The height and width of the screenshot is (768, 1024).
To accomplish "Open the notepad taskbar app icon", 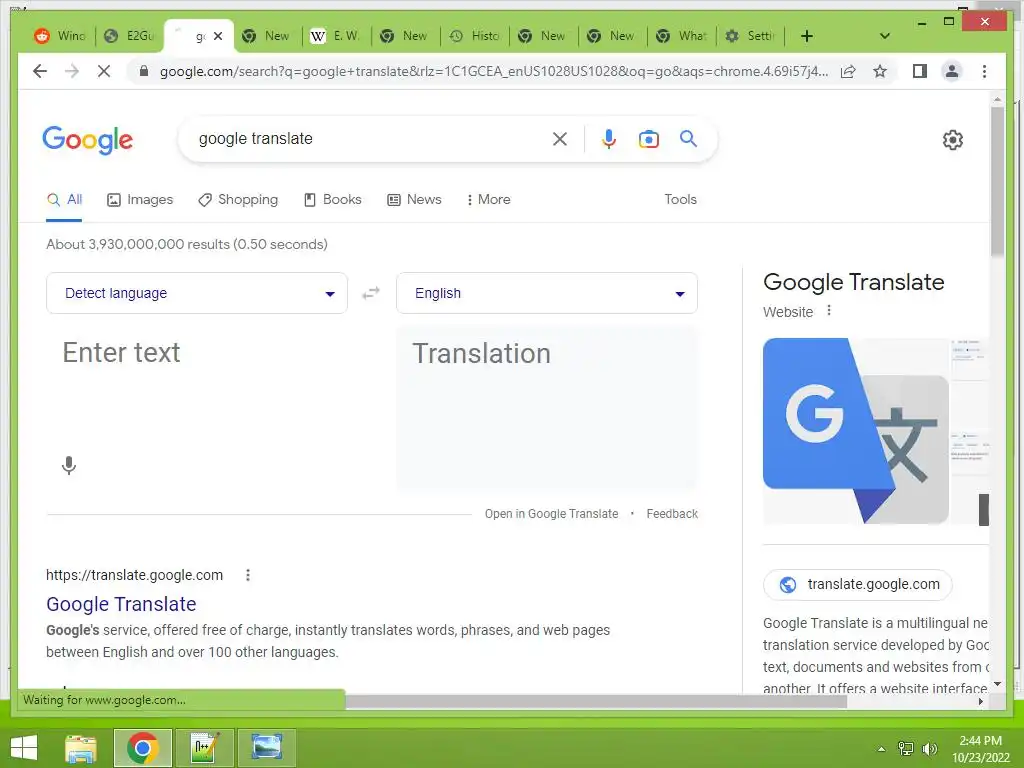I will tap(204, 748).
